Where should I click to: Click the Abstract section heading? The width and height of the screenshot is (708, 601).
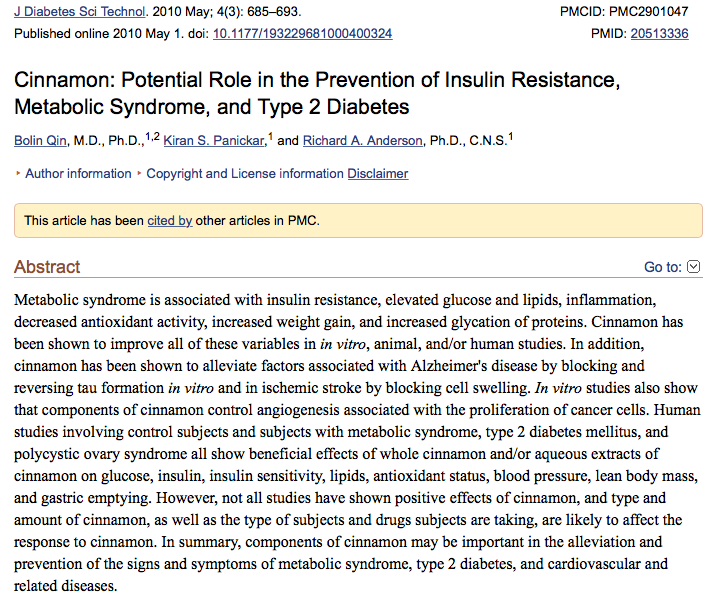click(x=47, y=267)
